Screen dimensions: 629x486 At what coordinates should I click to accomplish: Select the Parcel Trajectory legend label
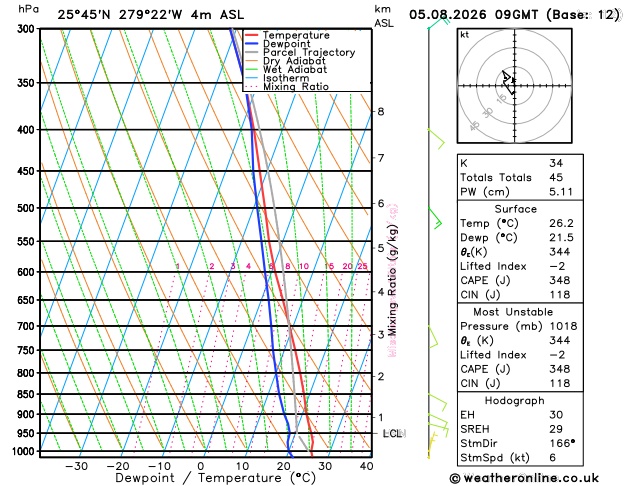pos(309,53)
